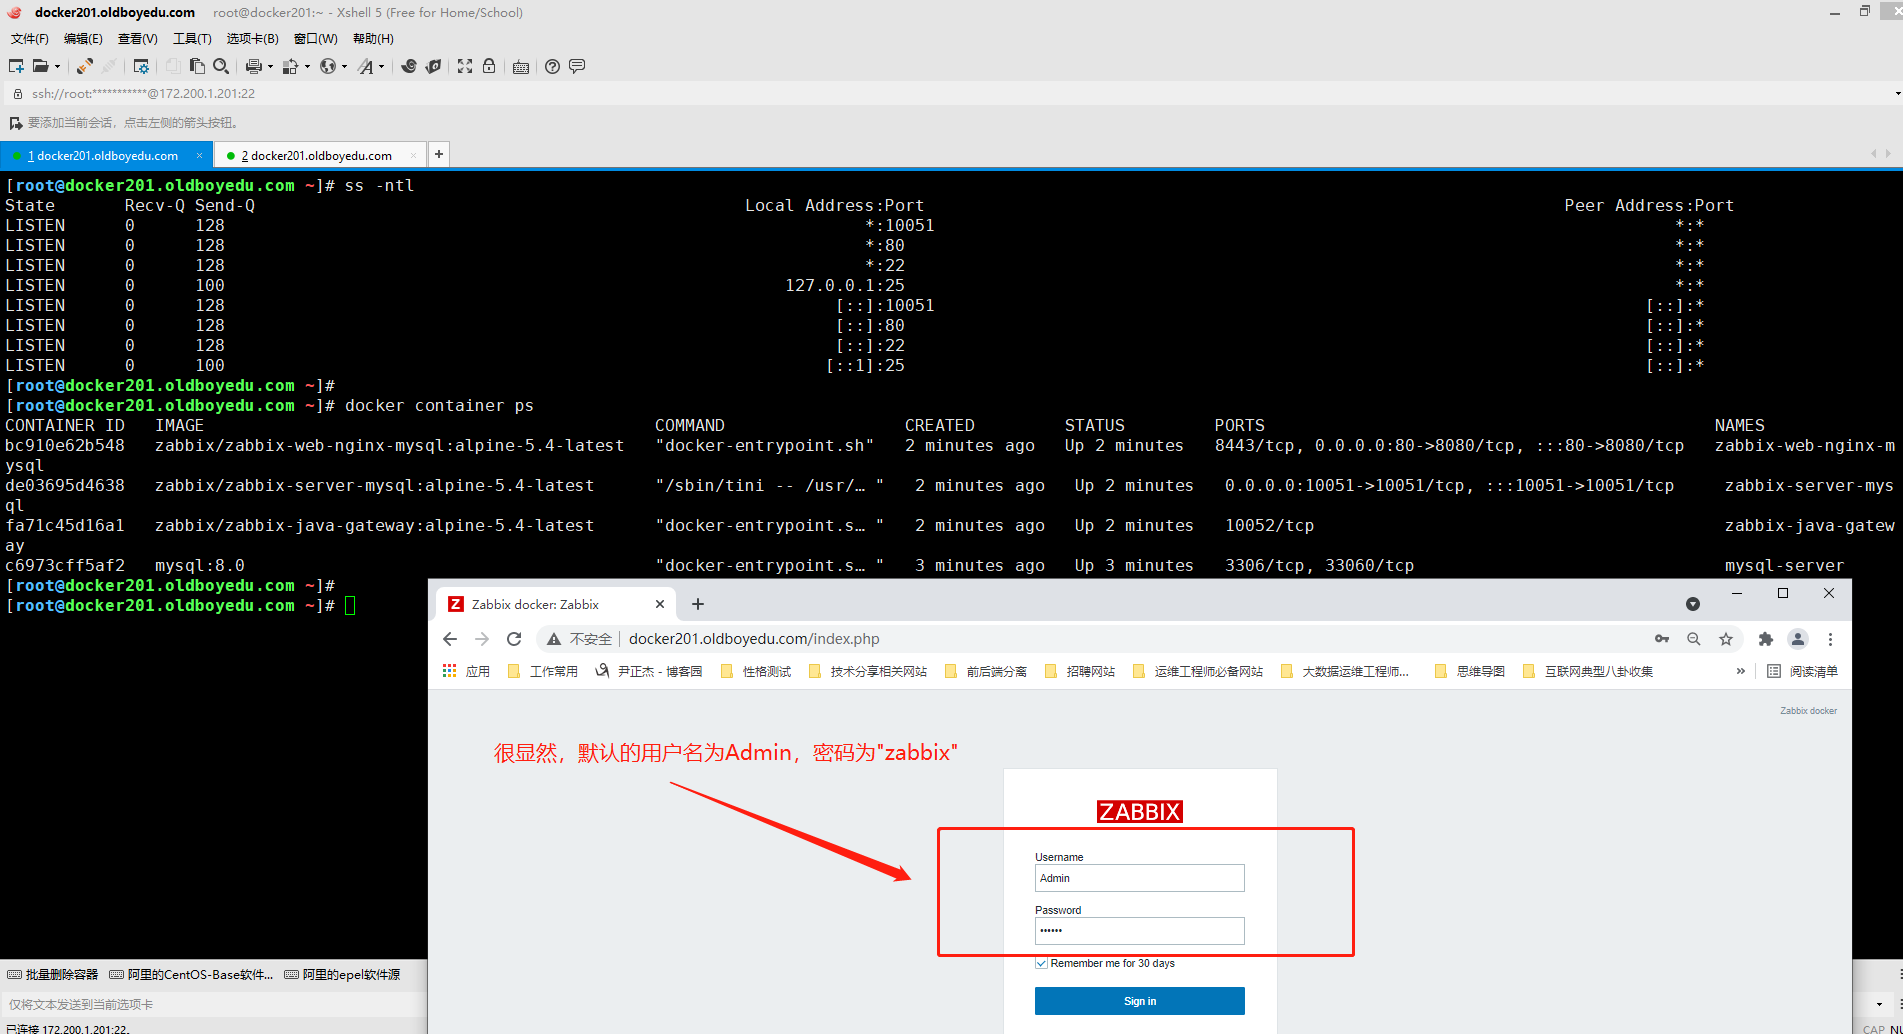Open session properties settings icon
This screenshot has width=1903, height=1034.
pos(141,66)
